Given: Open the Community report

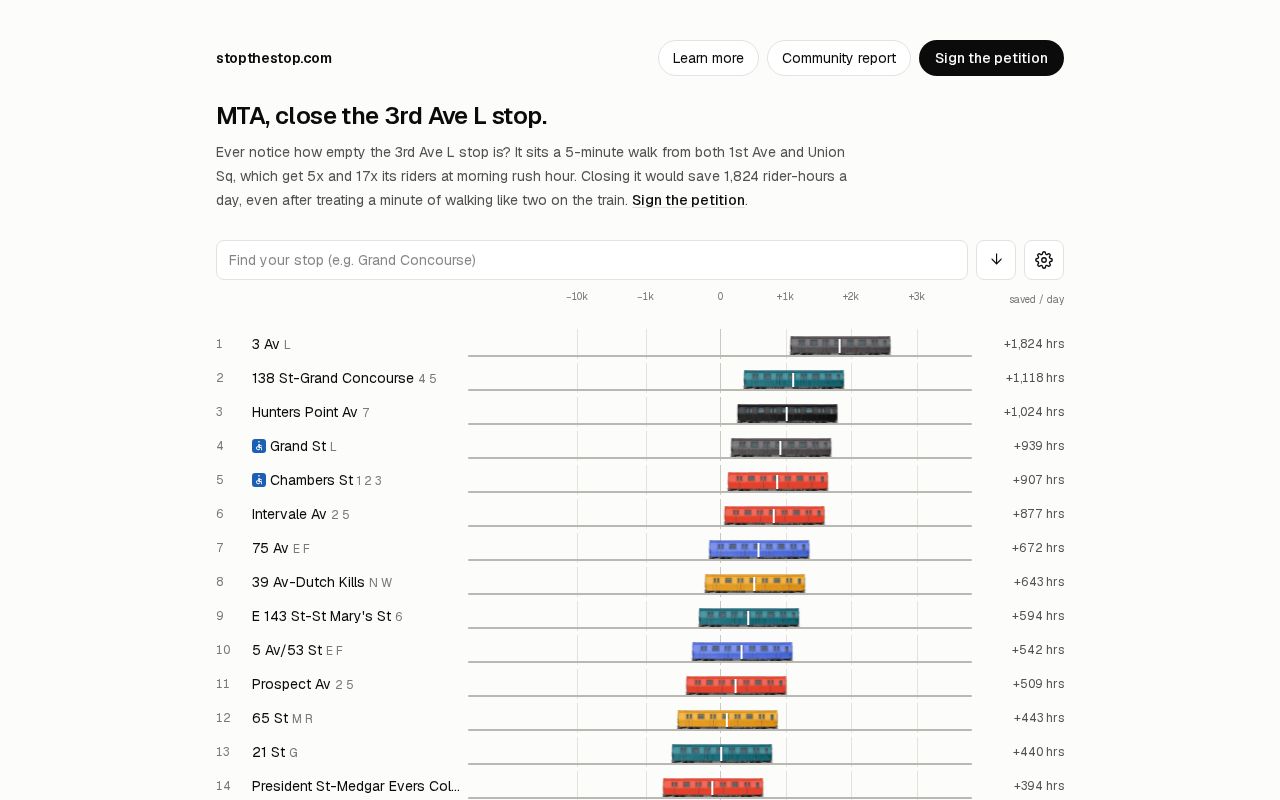Looking at the screenshot, I should click(839, 58).
